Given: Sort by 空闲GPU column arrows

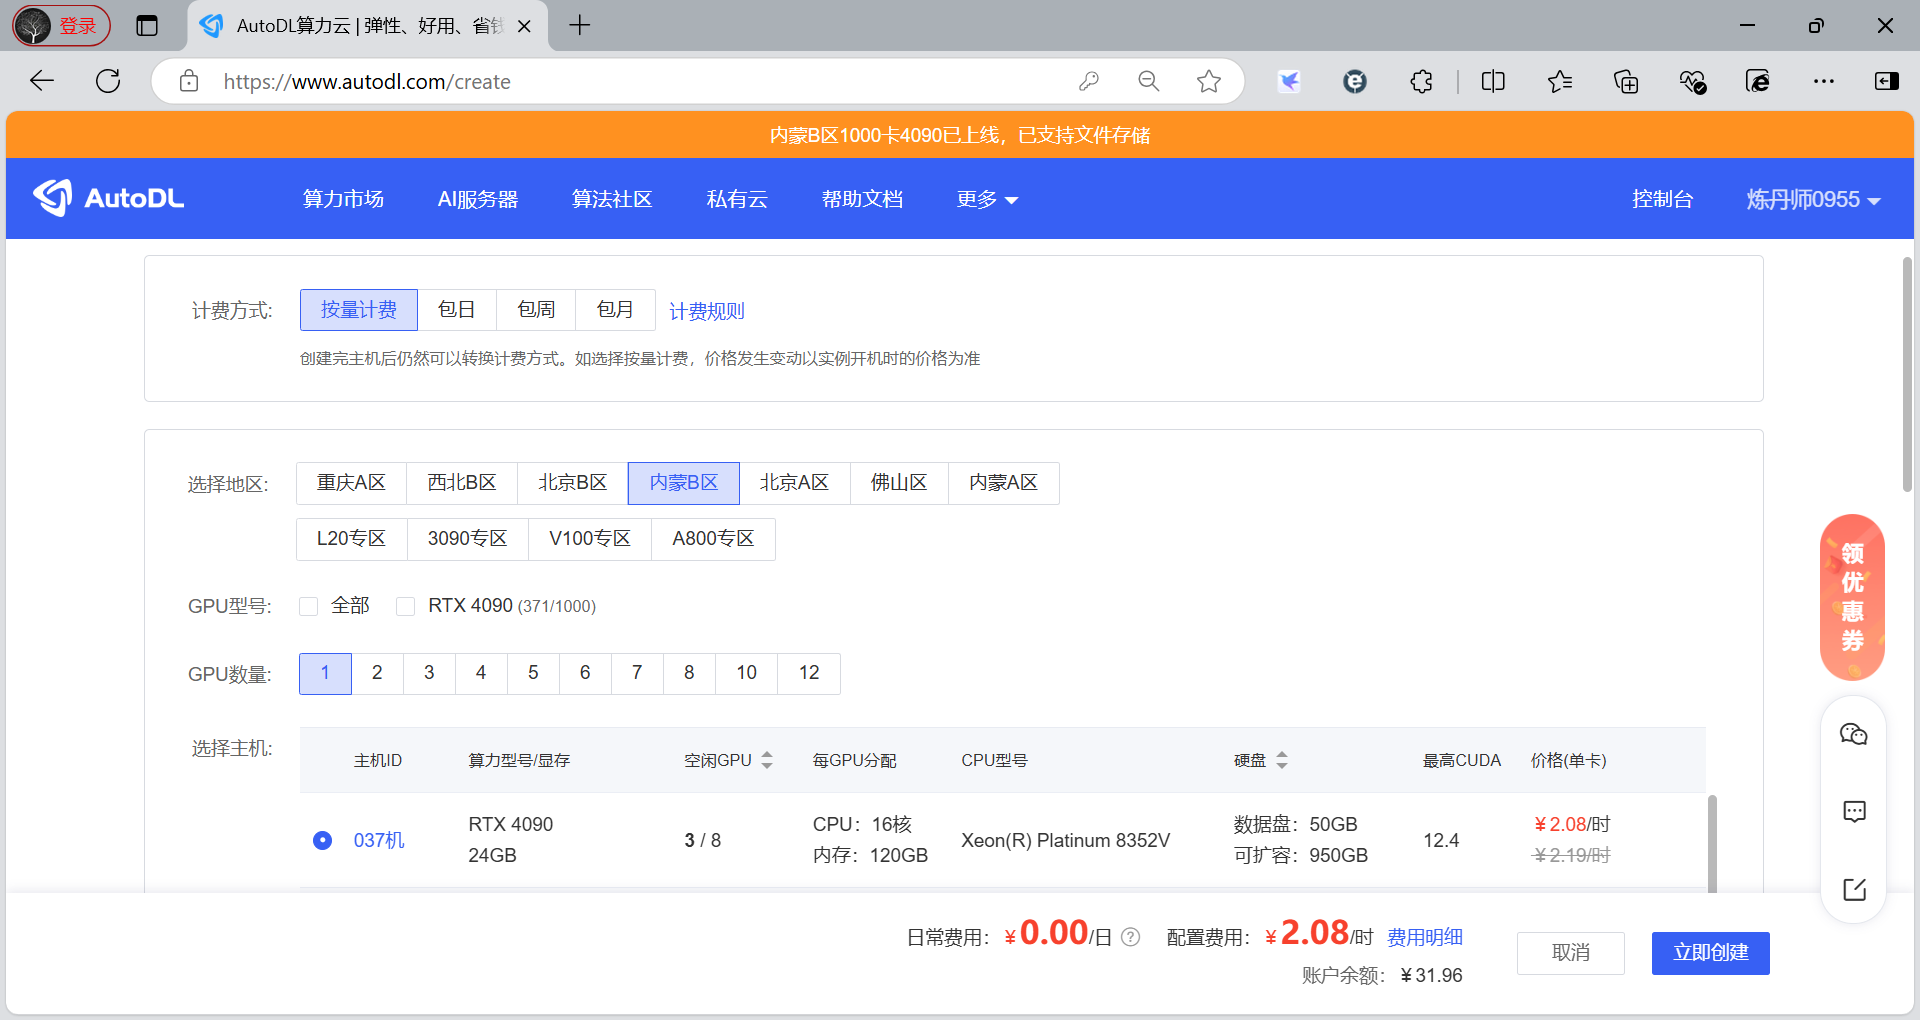Looking at the screenshot, I should [x=767, y=760].
